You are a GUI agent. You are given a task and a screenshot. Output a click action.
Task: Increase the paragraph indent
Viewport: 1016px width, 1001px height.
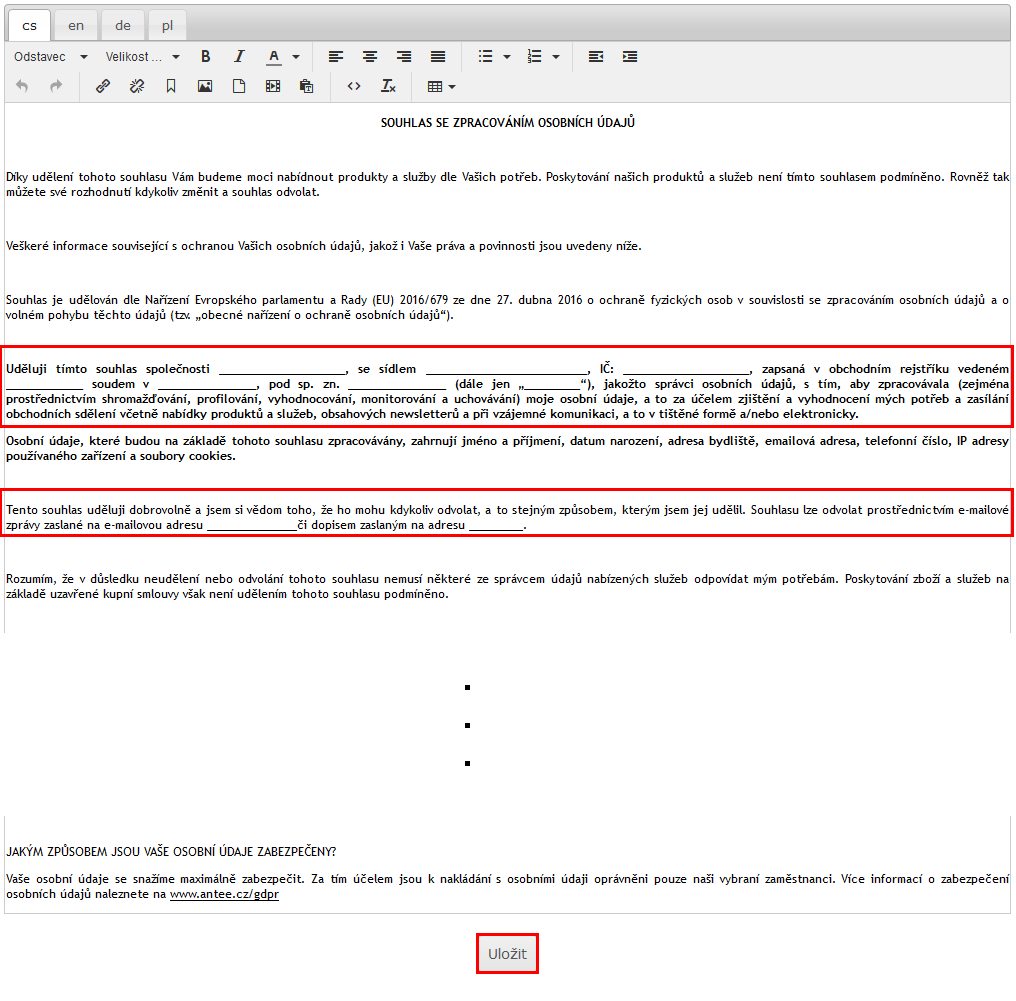630,57
